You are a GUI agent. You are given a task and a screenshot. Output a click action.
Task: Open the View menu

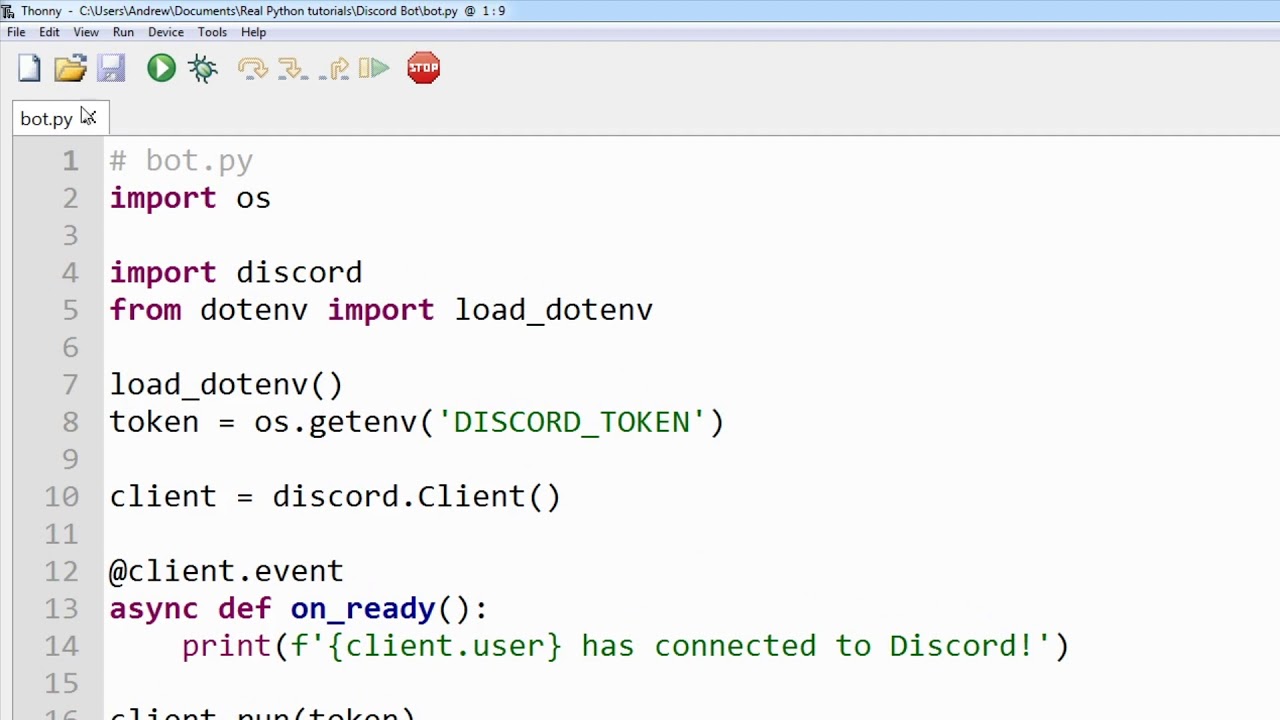tap(86, 32)
